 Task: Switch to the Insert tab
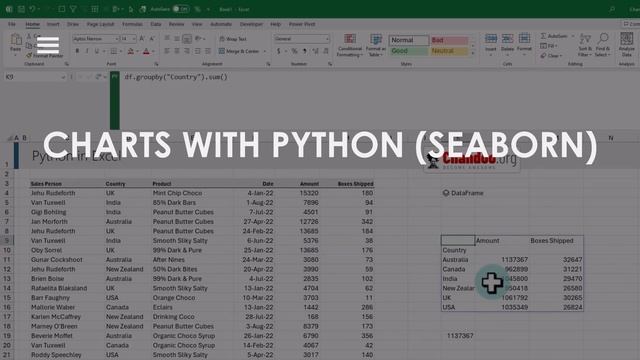click(53, 24)
